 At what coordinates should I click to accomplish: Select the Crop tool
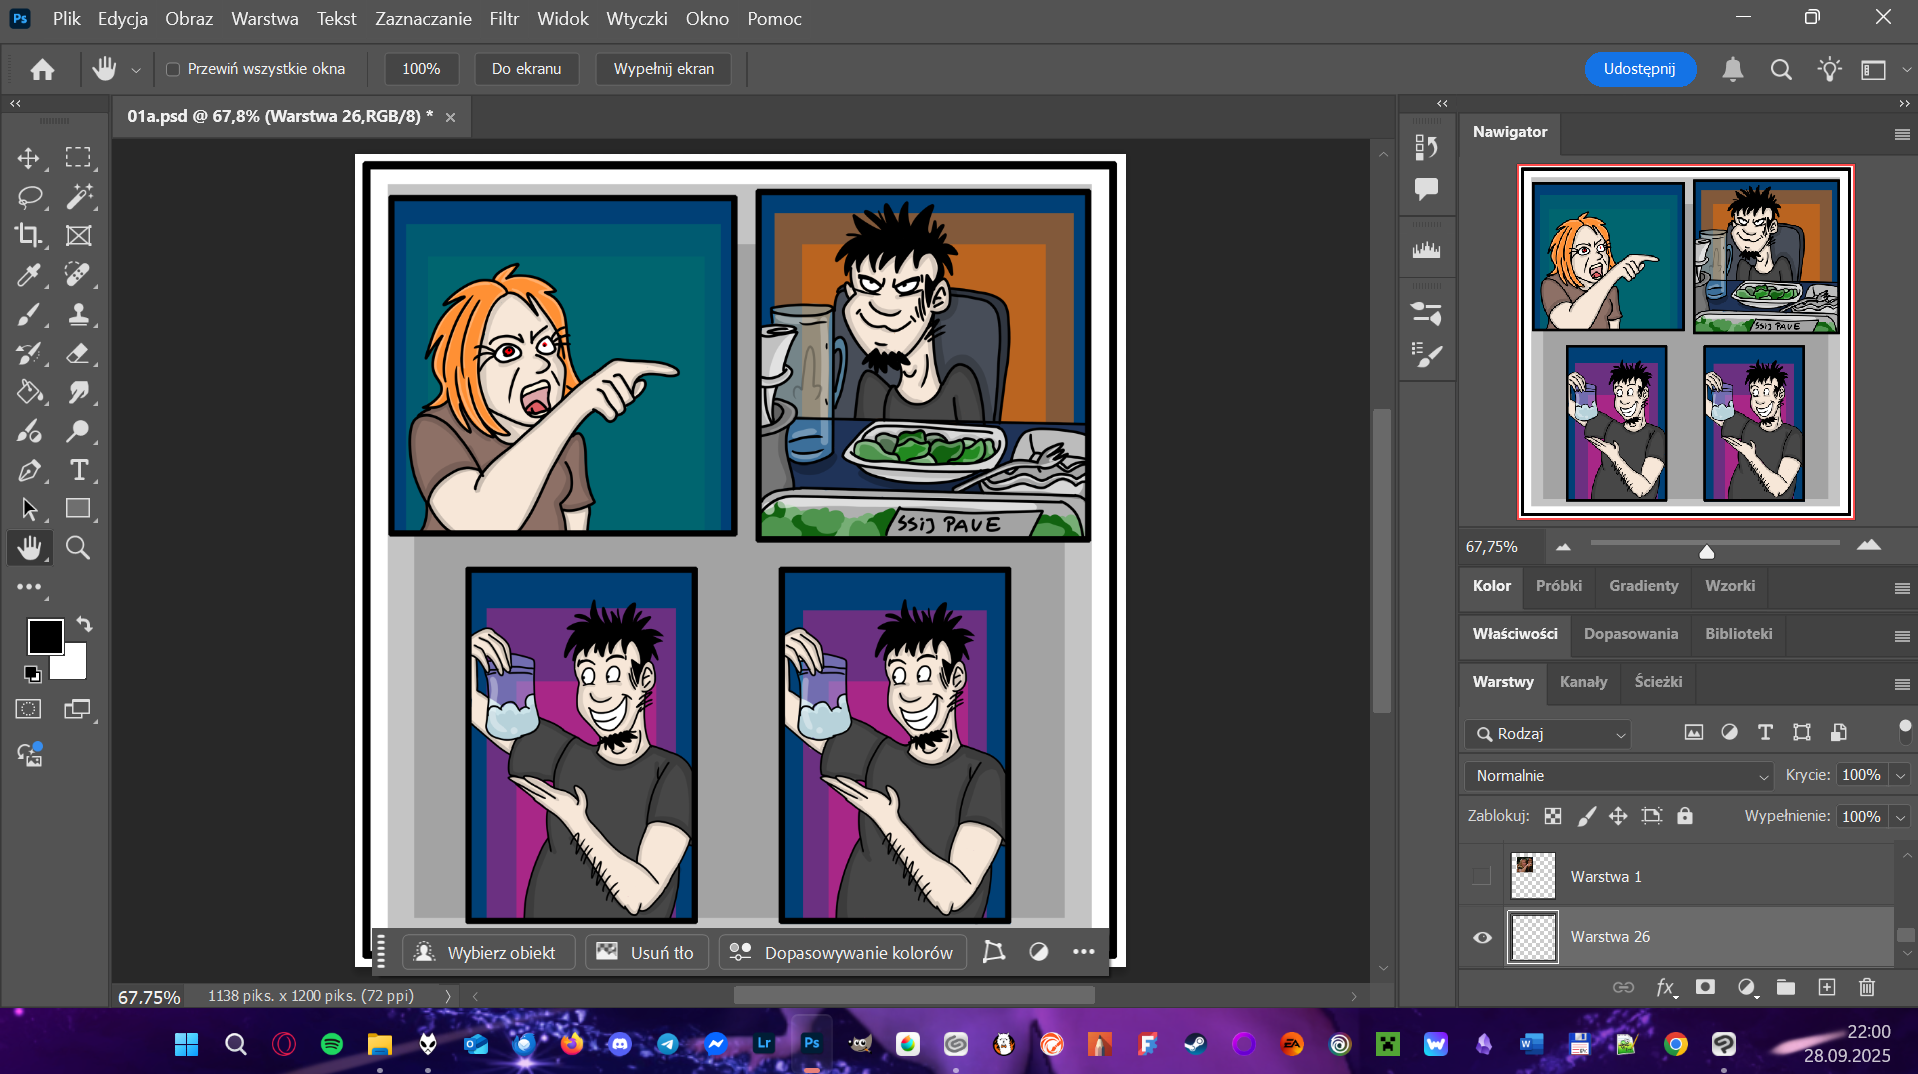click(x=28, y=236)
